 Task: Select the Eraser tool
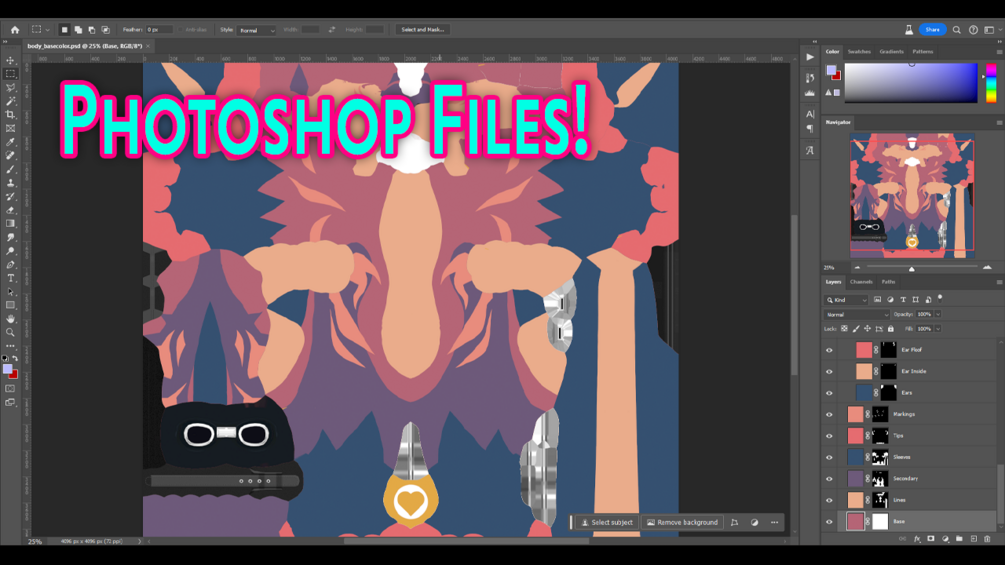[10, 210]
